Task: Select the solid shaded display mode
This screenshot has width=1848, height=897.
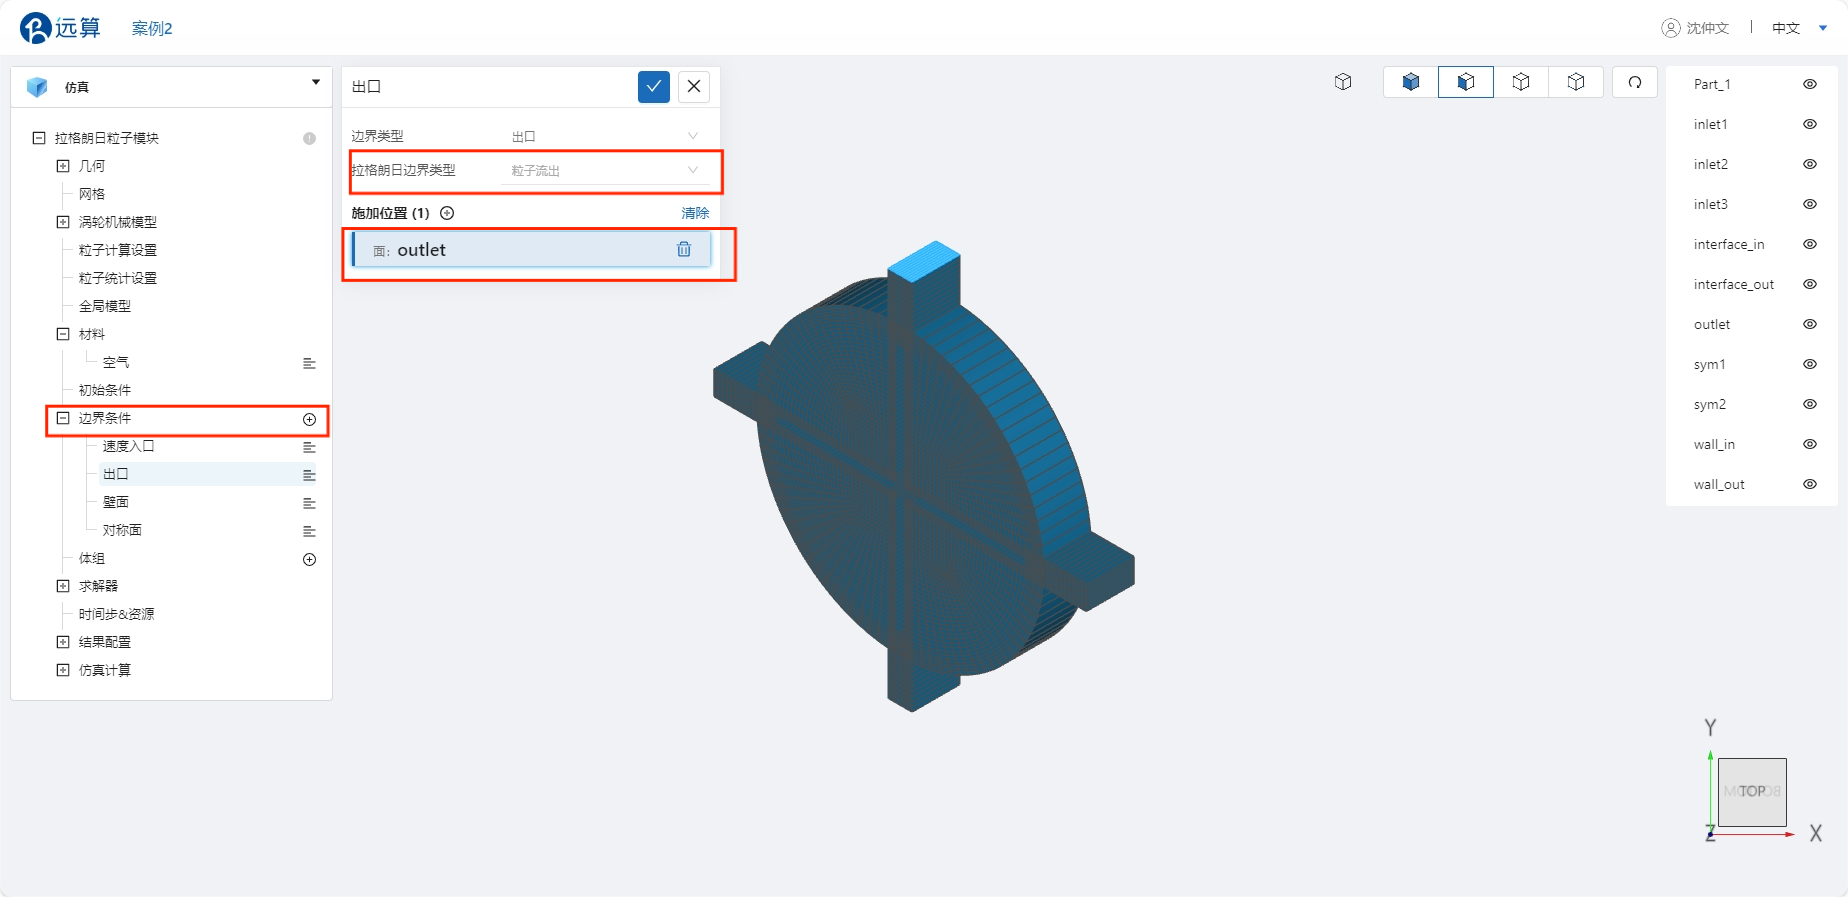Action: click(x=1411, y=82)
